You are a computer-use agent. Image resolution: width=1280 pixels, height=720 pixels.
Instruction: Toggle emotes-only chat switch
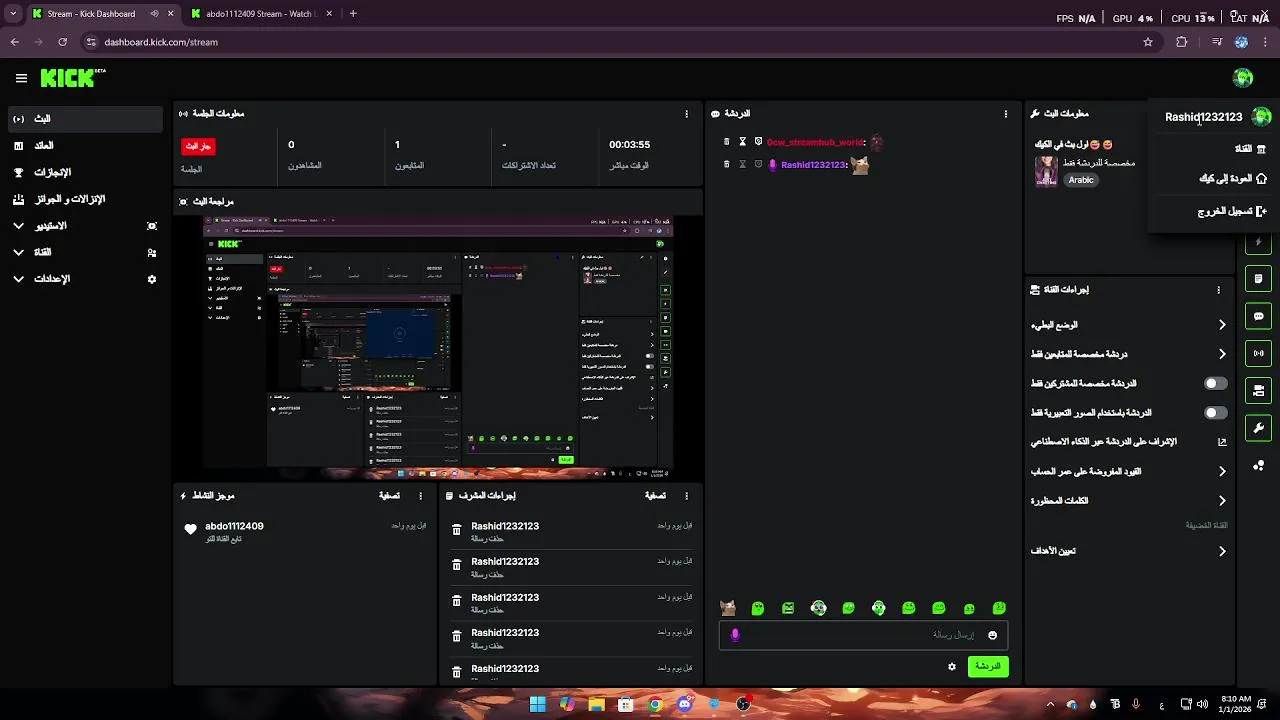click(x=1215, y=412)
